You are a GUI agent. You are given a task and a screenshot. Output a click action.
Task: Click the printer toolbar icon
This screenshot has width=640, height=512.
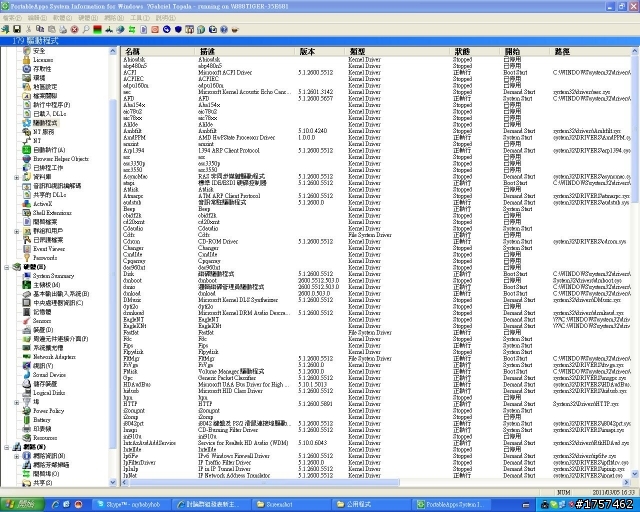(63, 29)
